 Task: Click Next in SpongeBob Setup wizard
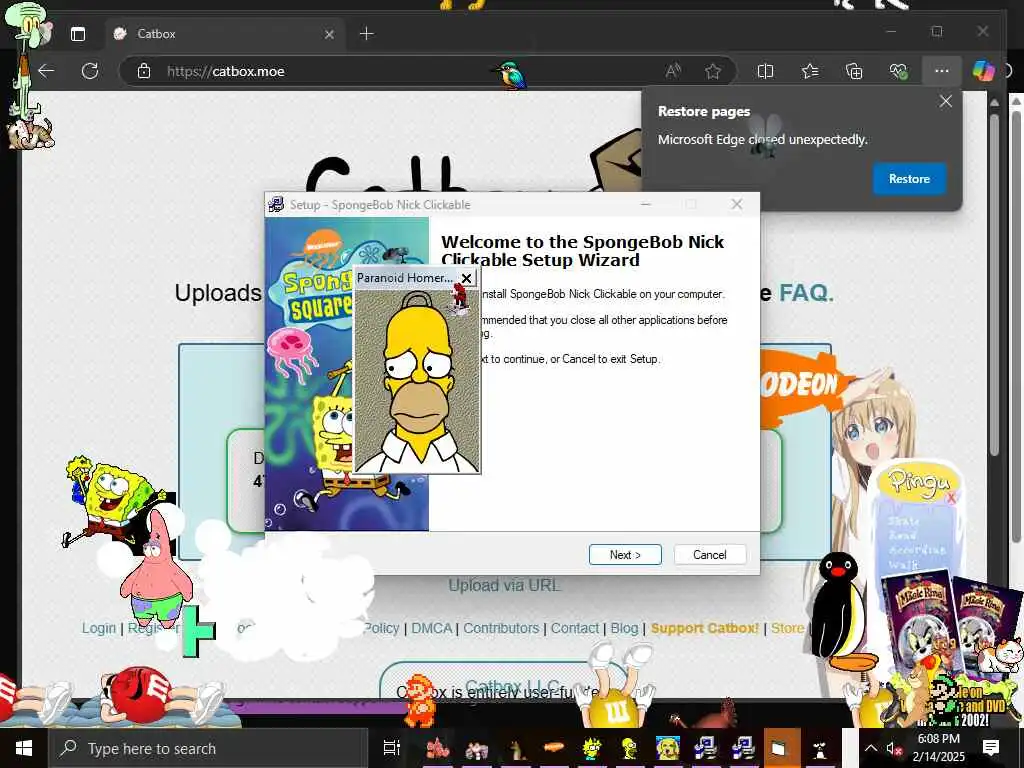[x=625, y=554]
